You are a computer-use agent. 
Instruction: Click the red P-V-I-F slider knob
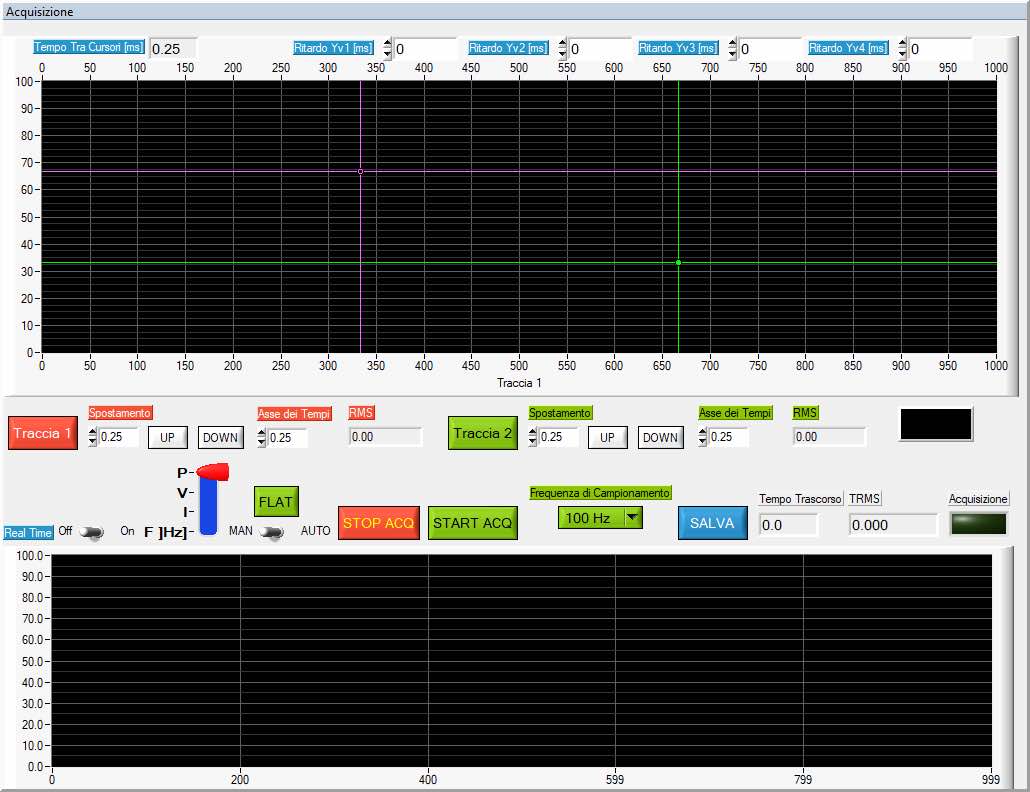tap(213, 471)
